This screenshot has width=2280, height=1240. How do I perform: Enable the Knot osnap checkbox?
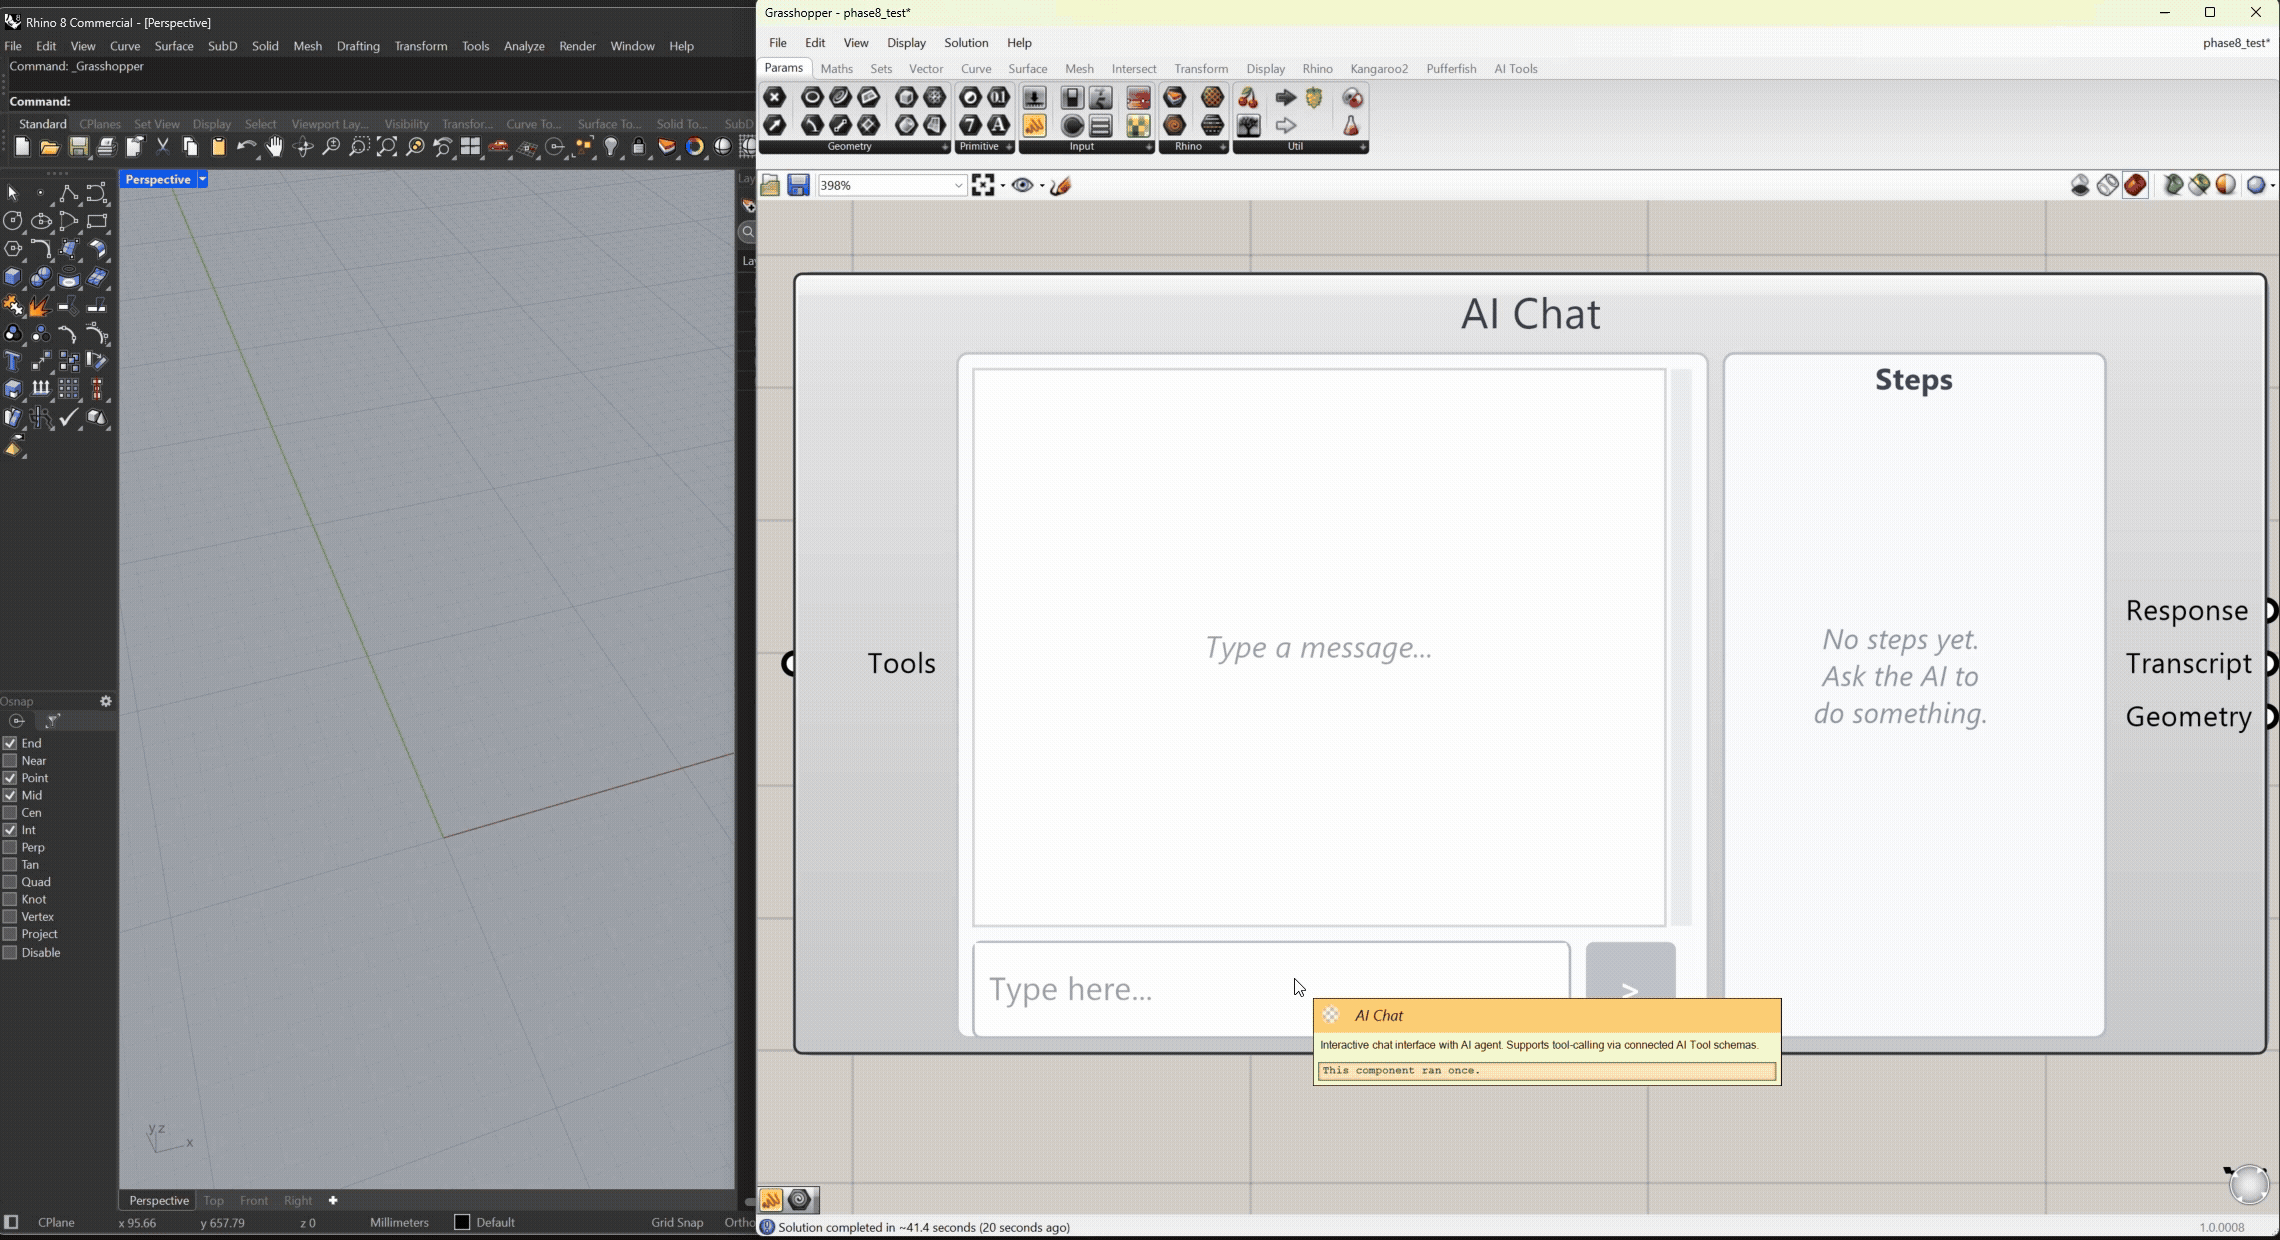click(x=10, y=899)
